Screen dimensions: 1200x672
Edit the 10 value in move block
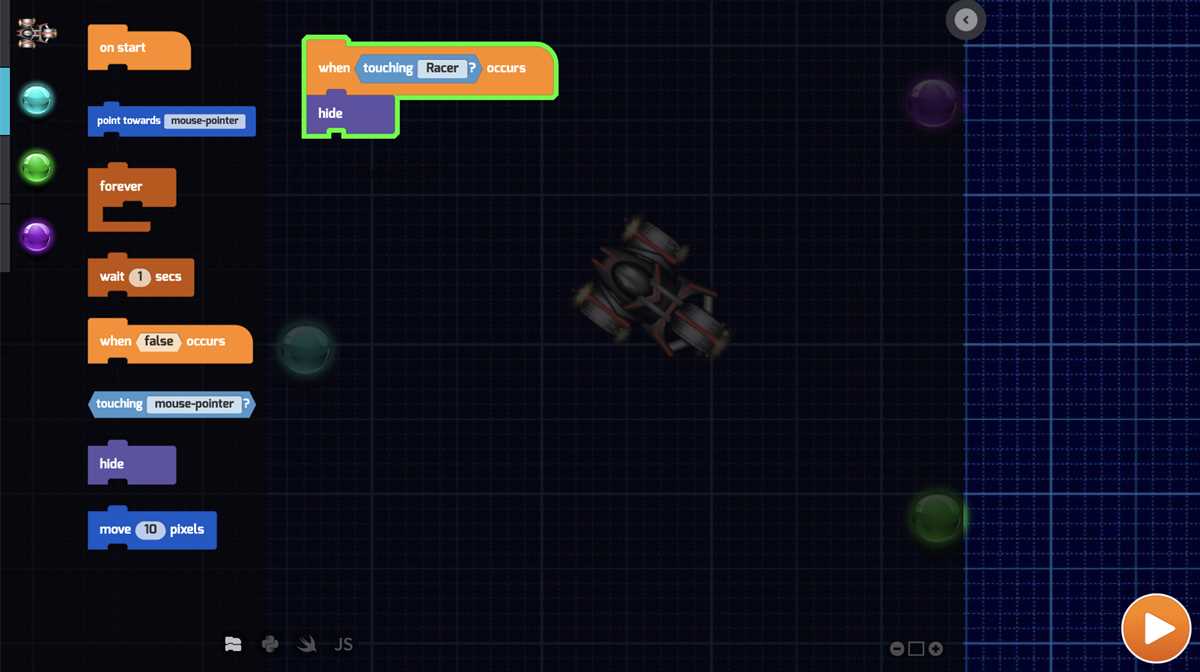pyautogui.click(x=150, y=530)
